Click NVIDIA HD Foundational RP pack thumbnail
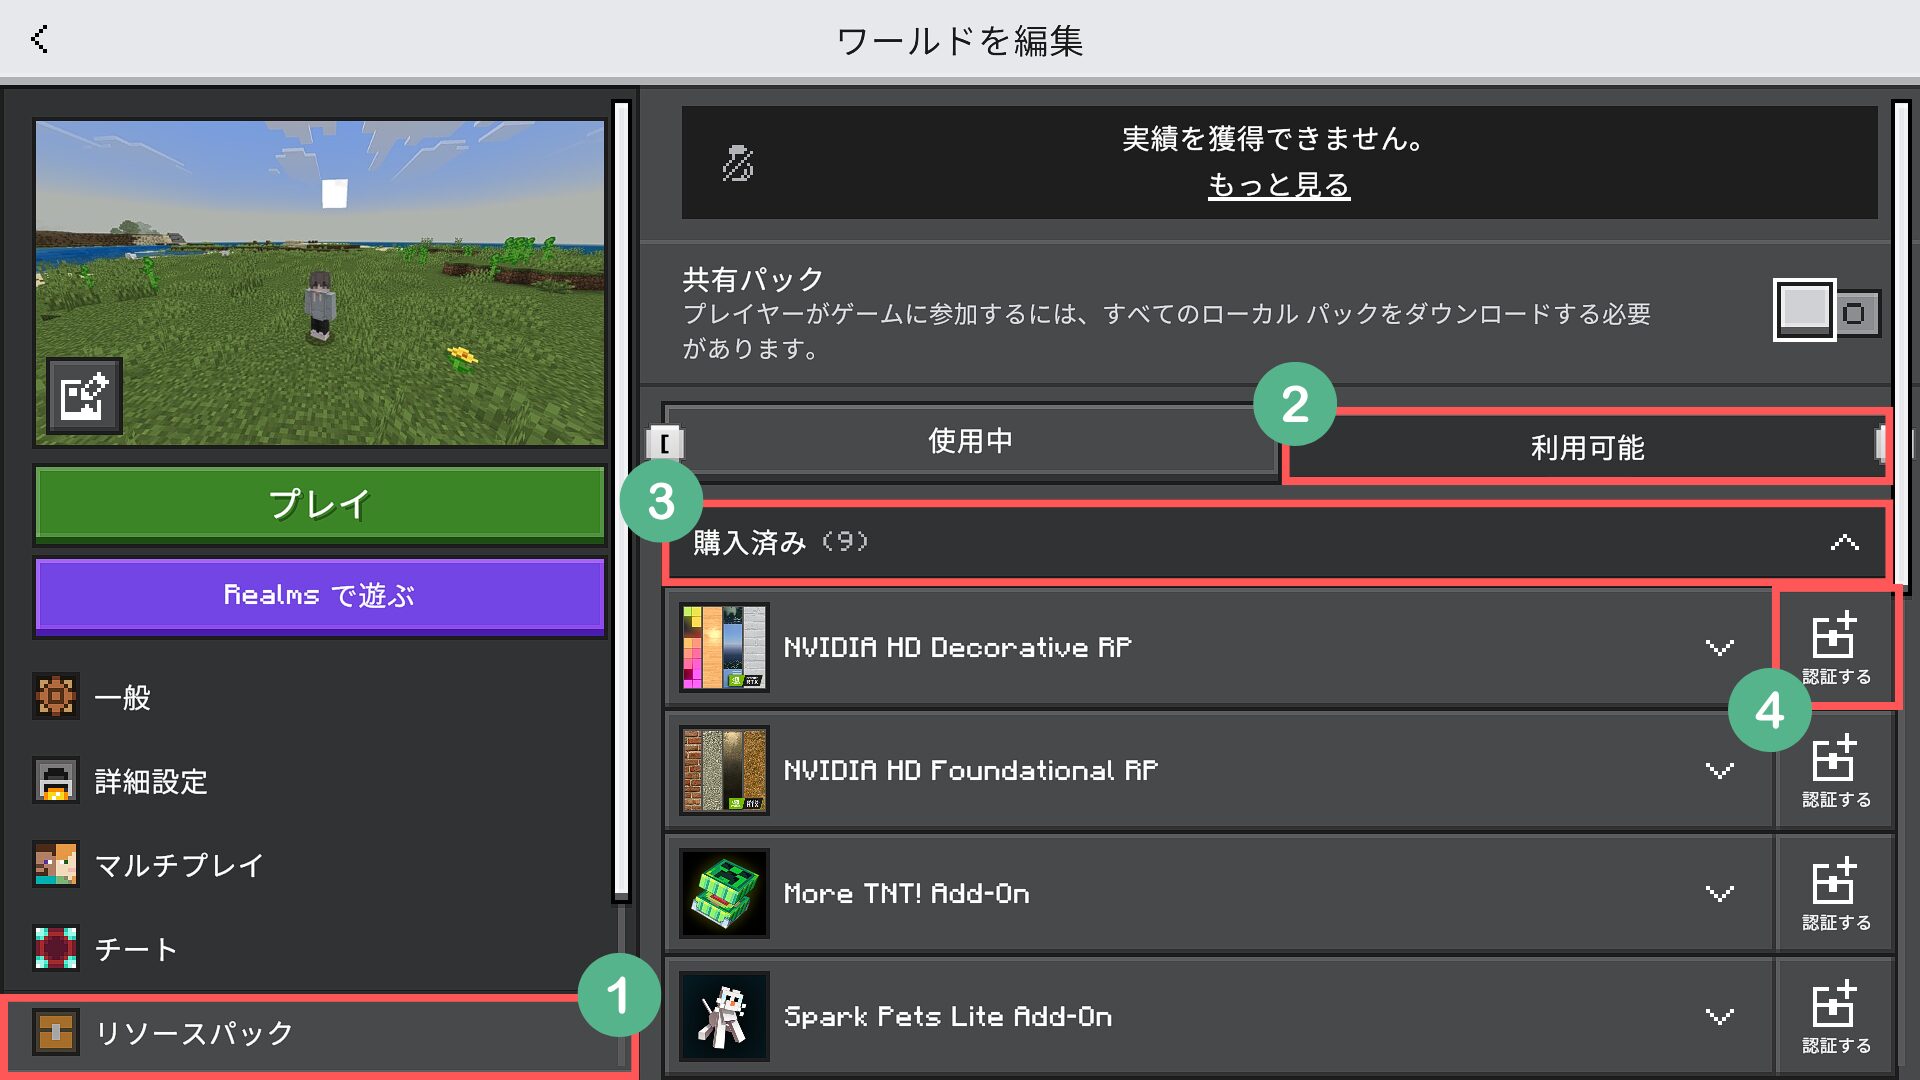 pos(724,770)
